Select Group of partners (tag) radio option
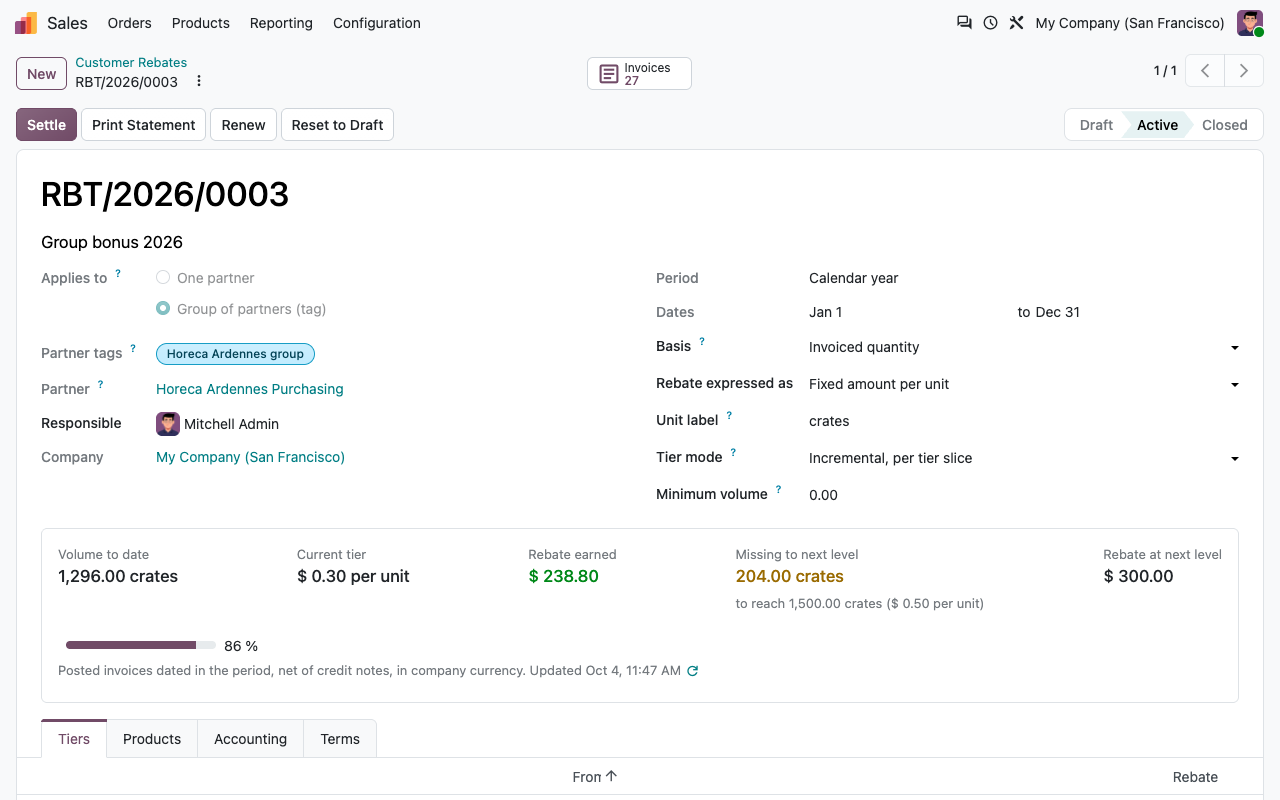The height and width of the screenshot is (800, 1280). tap(163, 309)
